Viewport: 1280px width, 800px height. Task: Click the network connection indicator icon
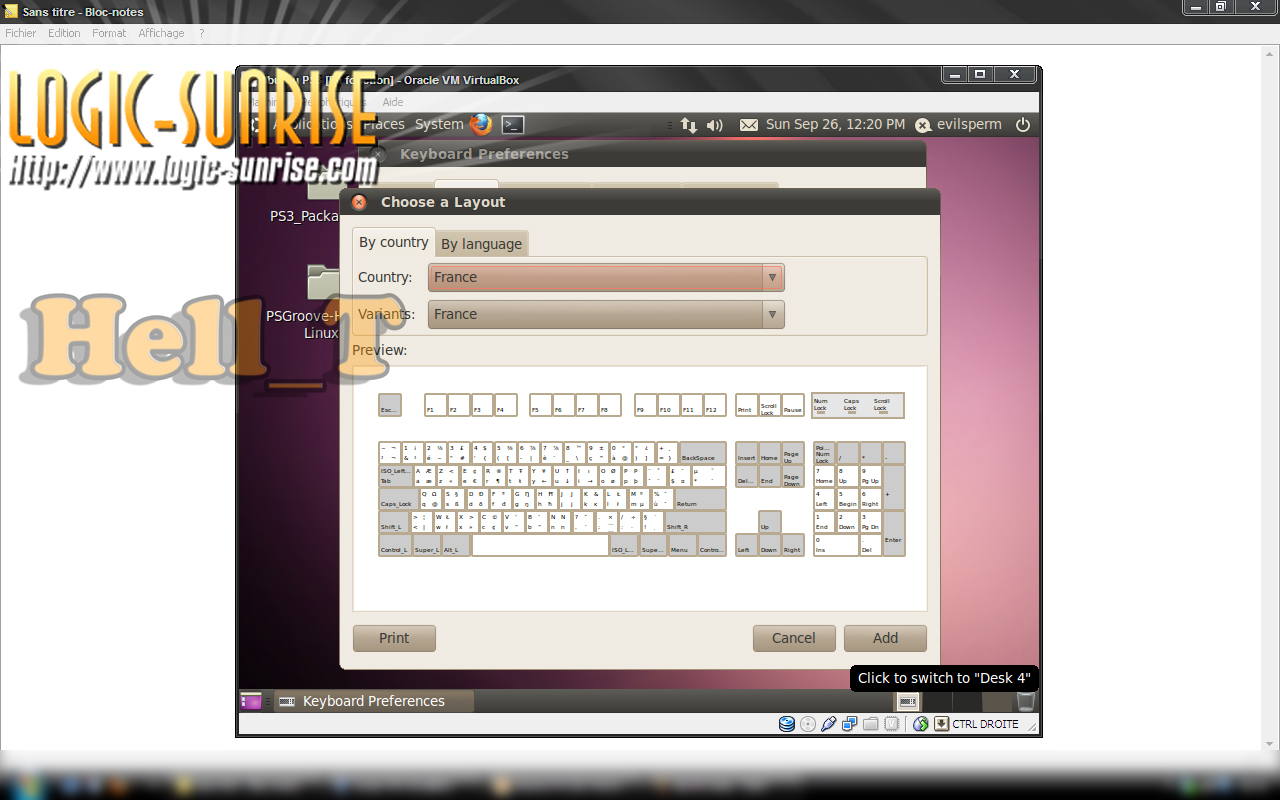coord(689,125)
